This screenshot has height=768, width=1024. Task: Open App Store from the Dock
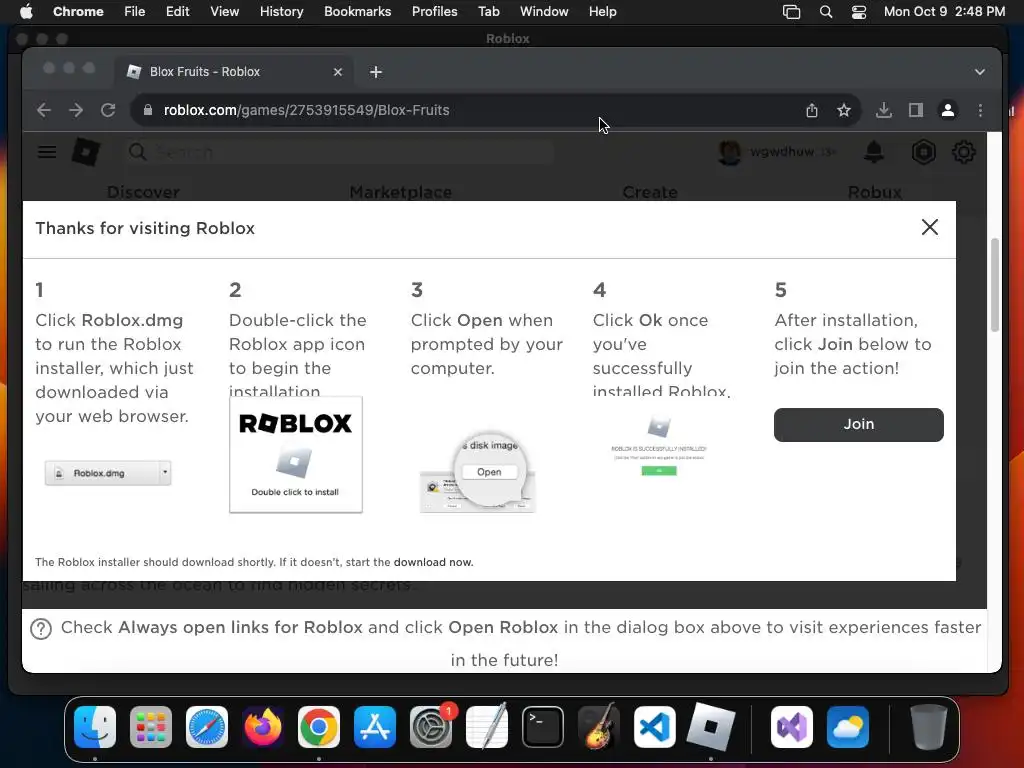click(375, 727)
